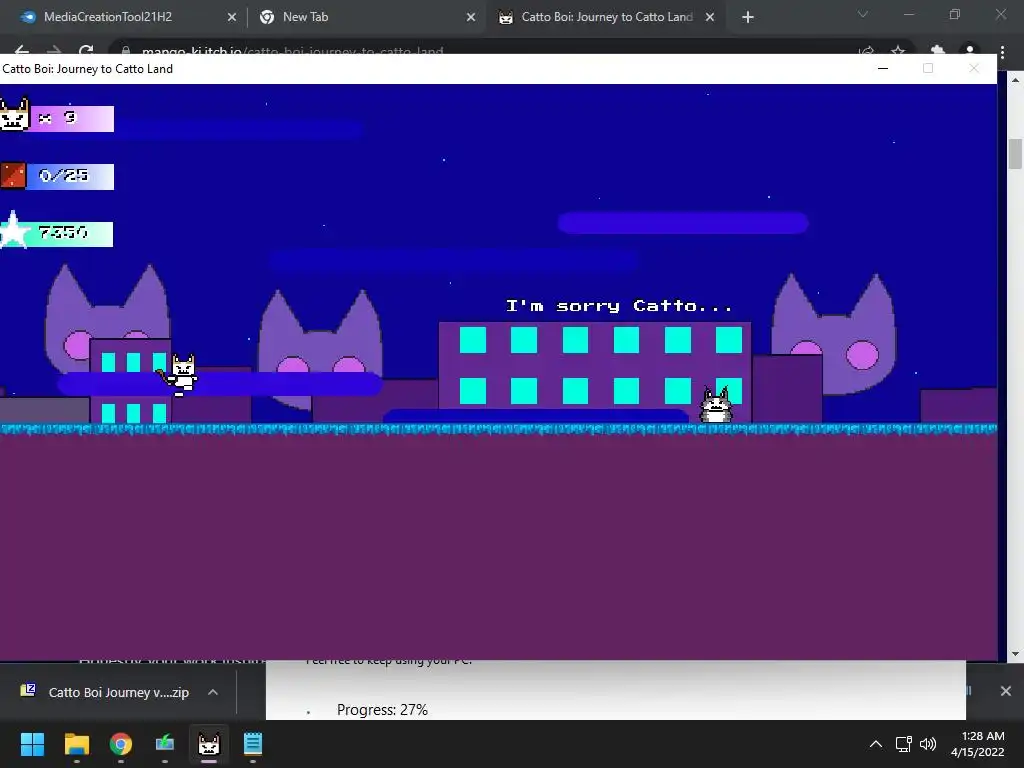Share this page icon
Viewport: 1024px width, 768px height.
coord(866,50)
